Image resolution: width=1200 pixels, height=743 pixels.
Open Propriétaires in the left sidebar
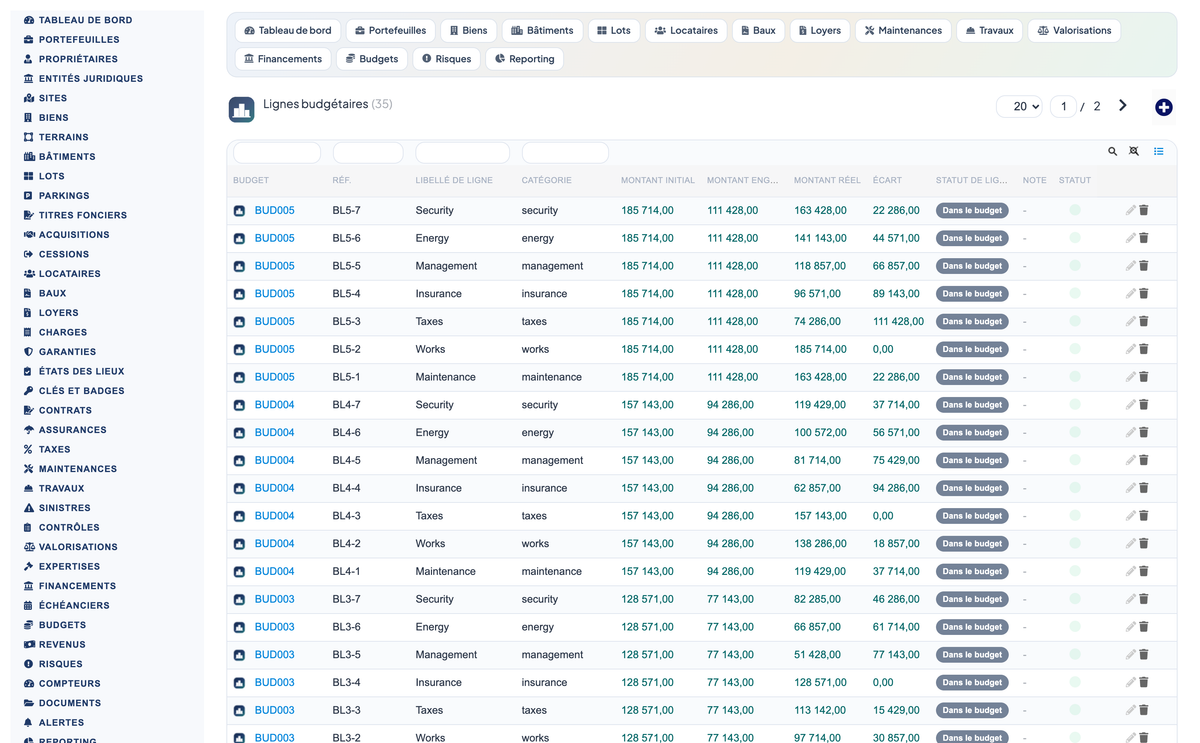[78, 59]
